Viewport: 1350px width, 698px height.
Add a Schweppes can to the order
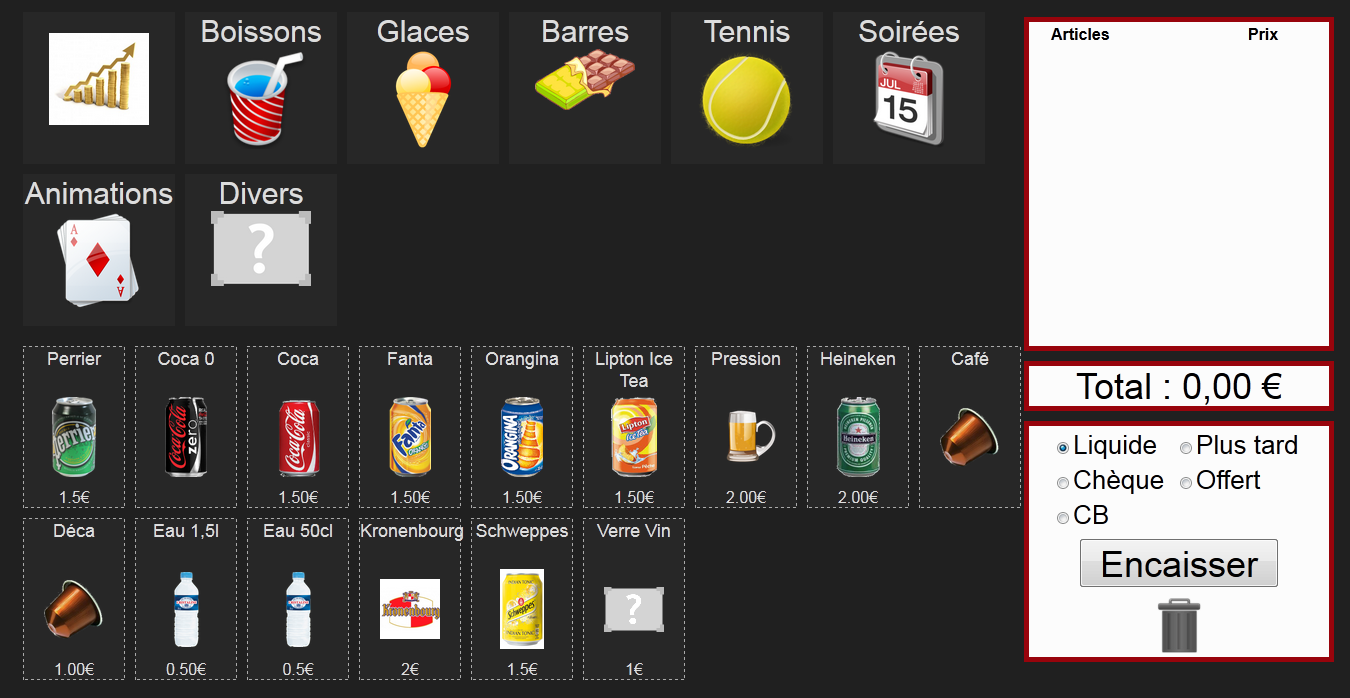click(x=522, y=599)
